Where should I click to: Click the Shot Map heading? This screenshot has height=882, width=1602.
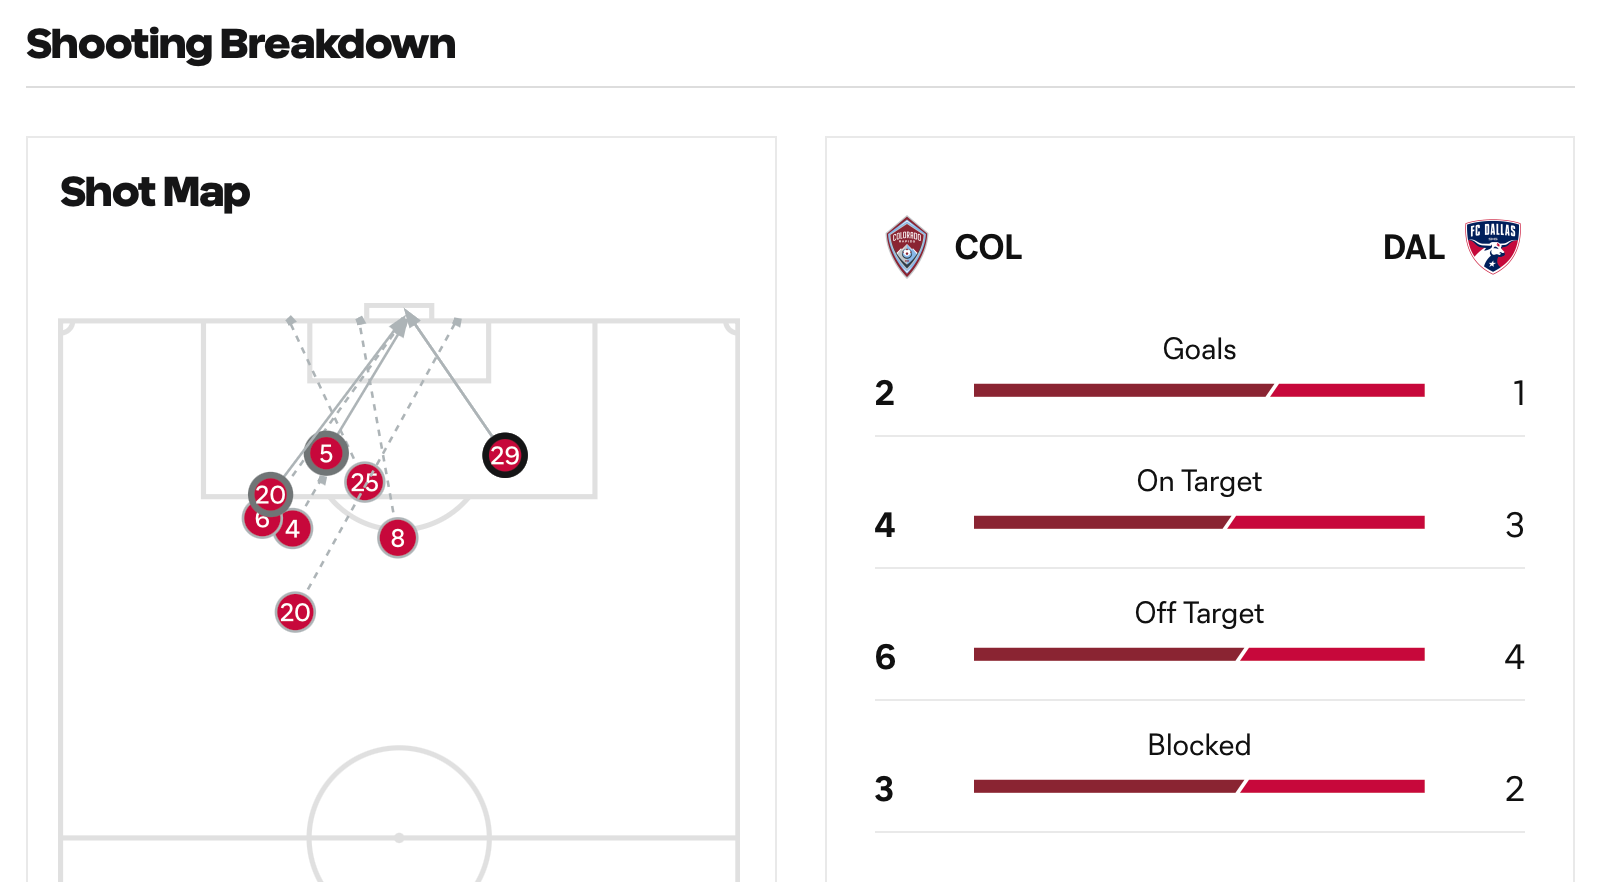pos(155,192)
